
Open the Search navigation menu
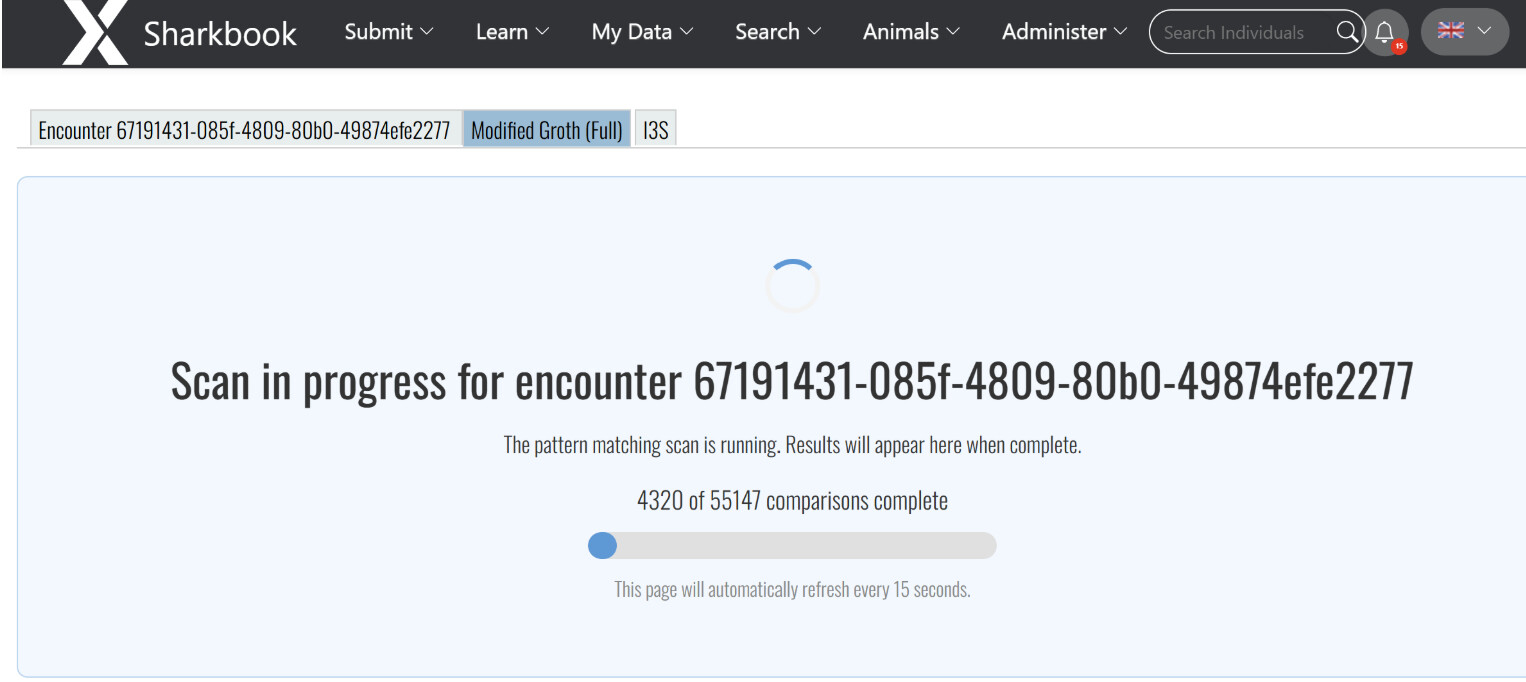coord(778,32)
